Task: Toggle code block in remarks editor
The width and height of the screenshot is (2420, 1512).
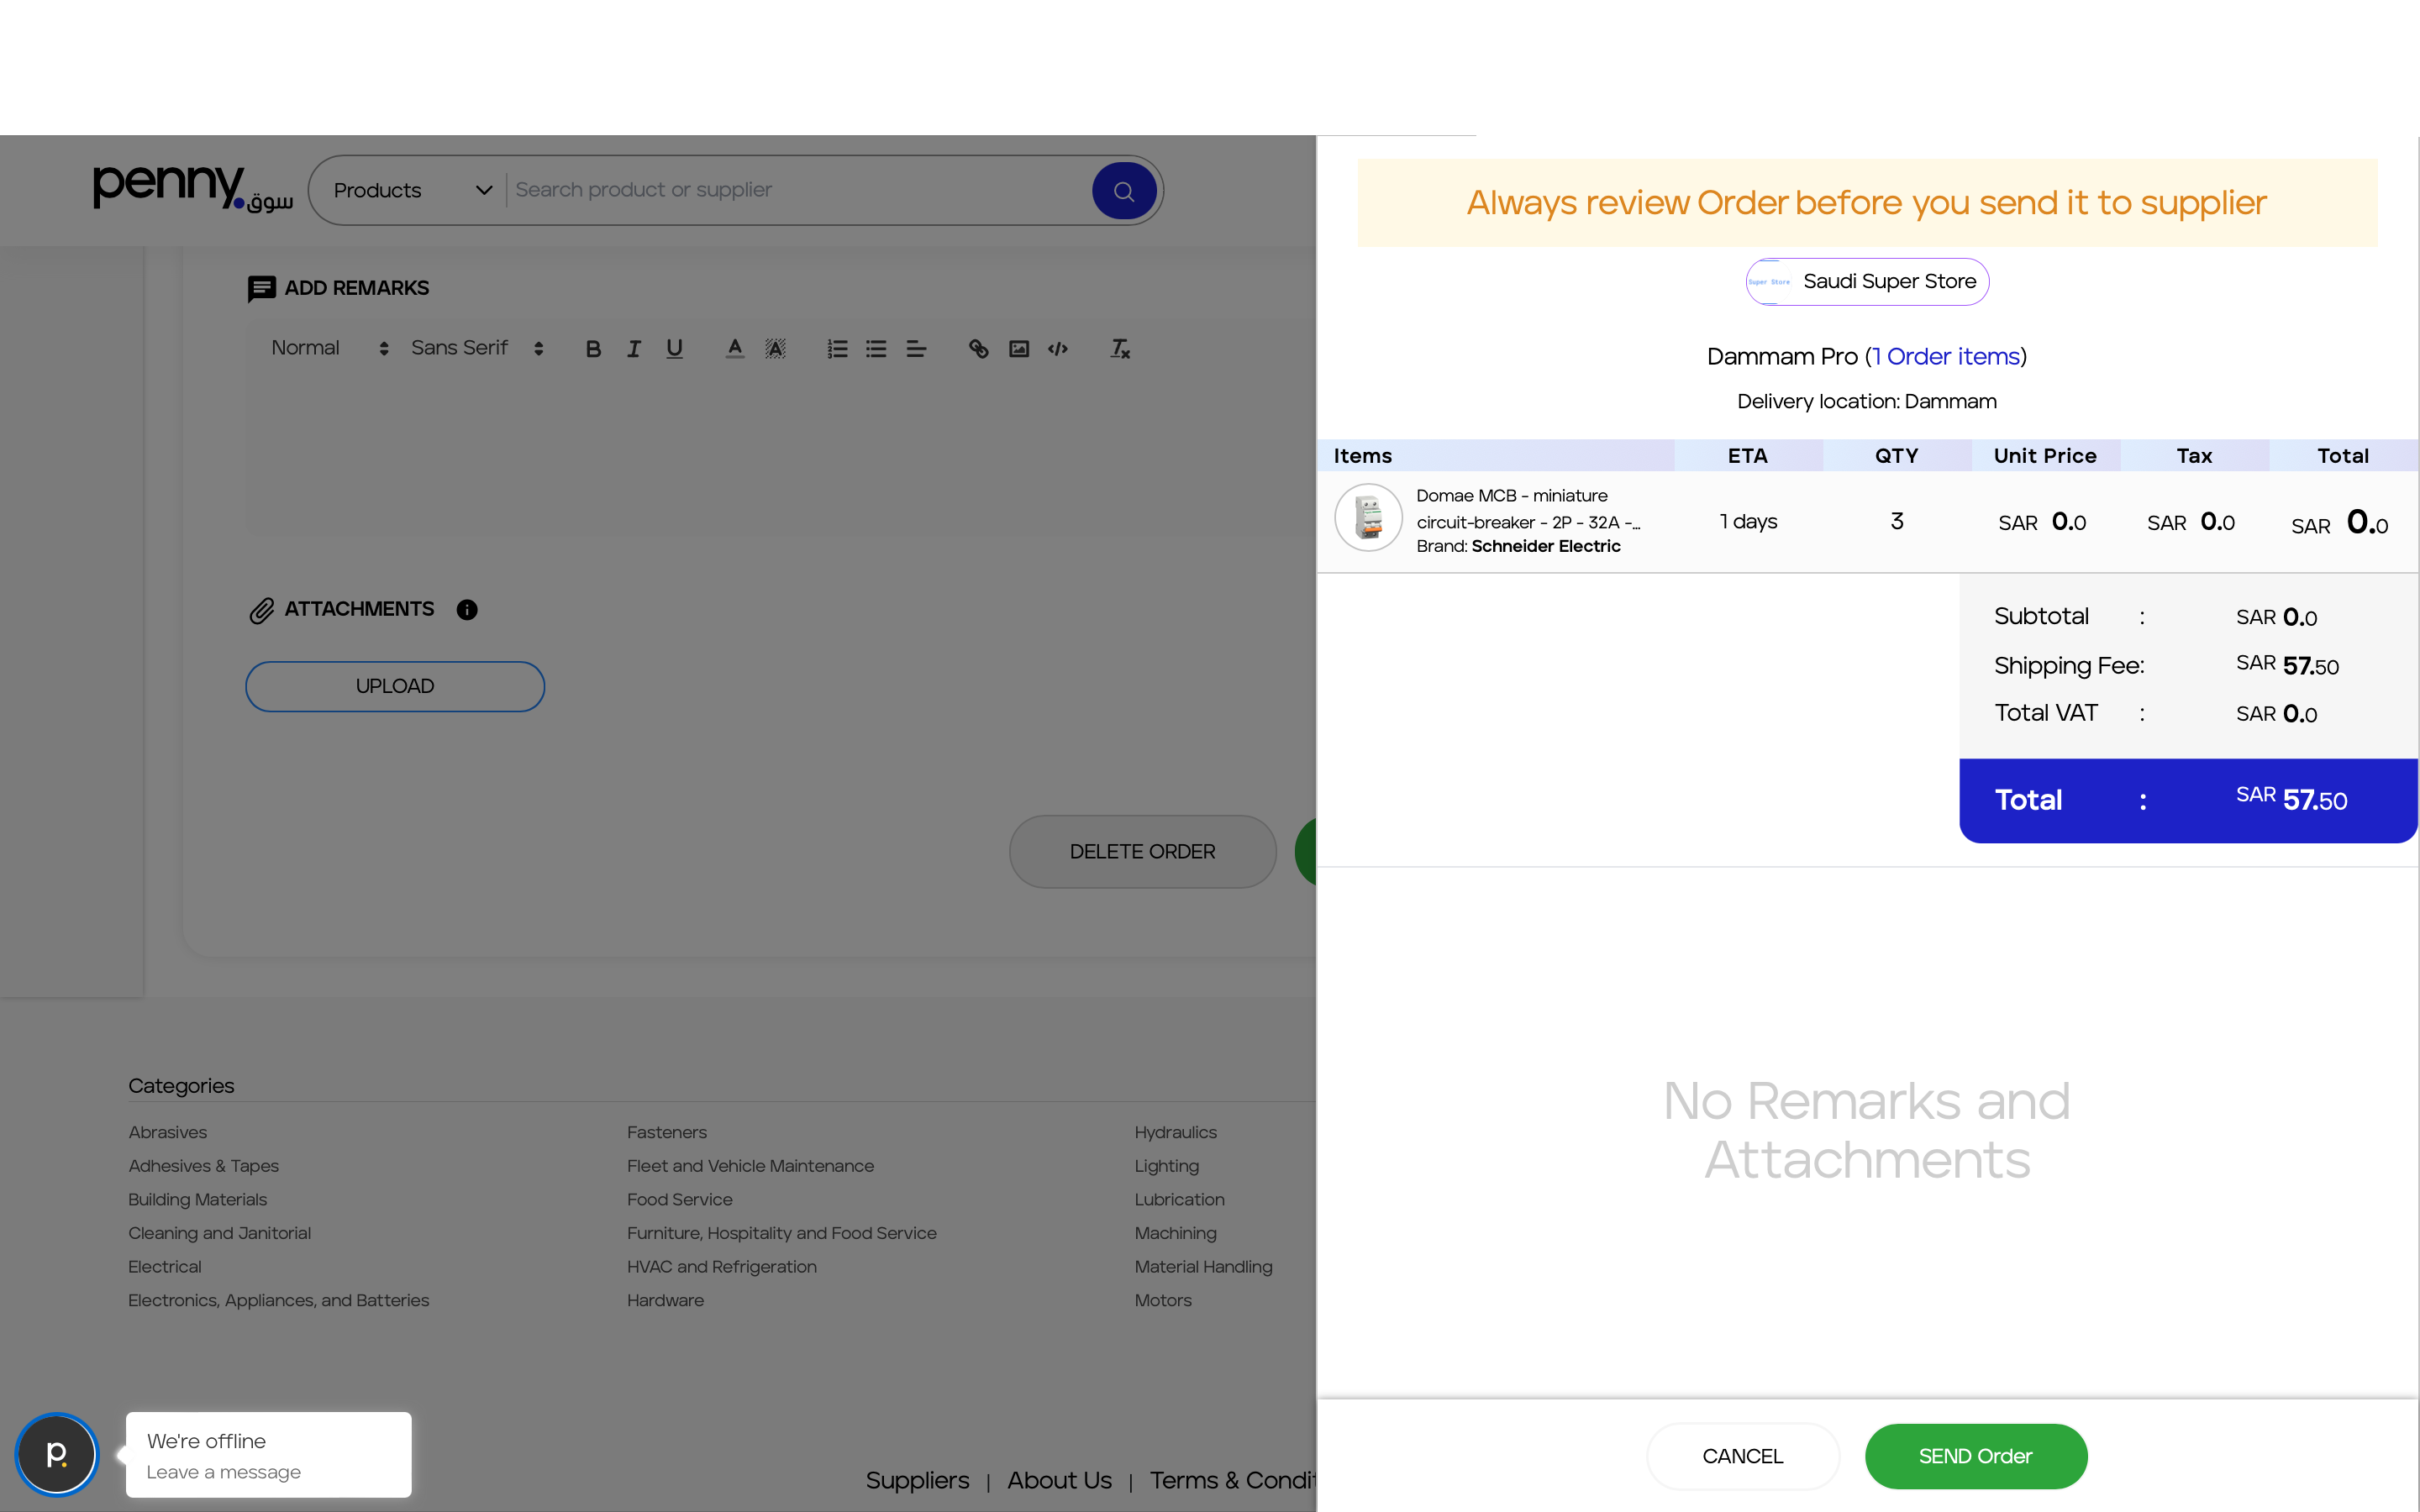Action: tap(1058, 349)
